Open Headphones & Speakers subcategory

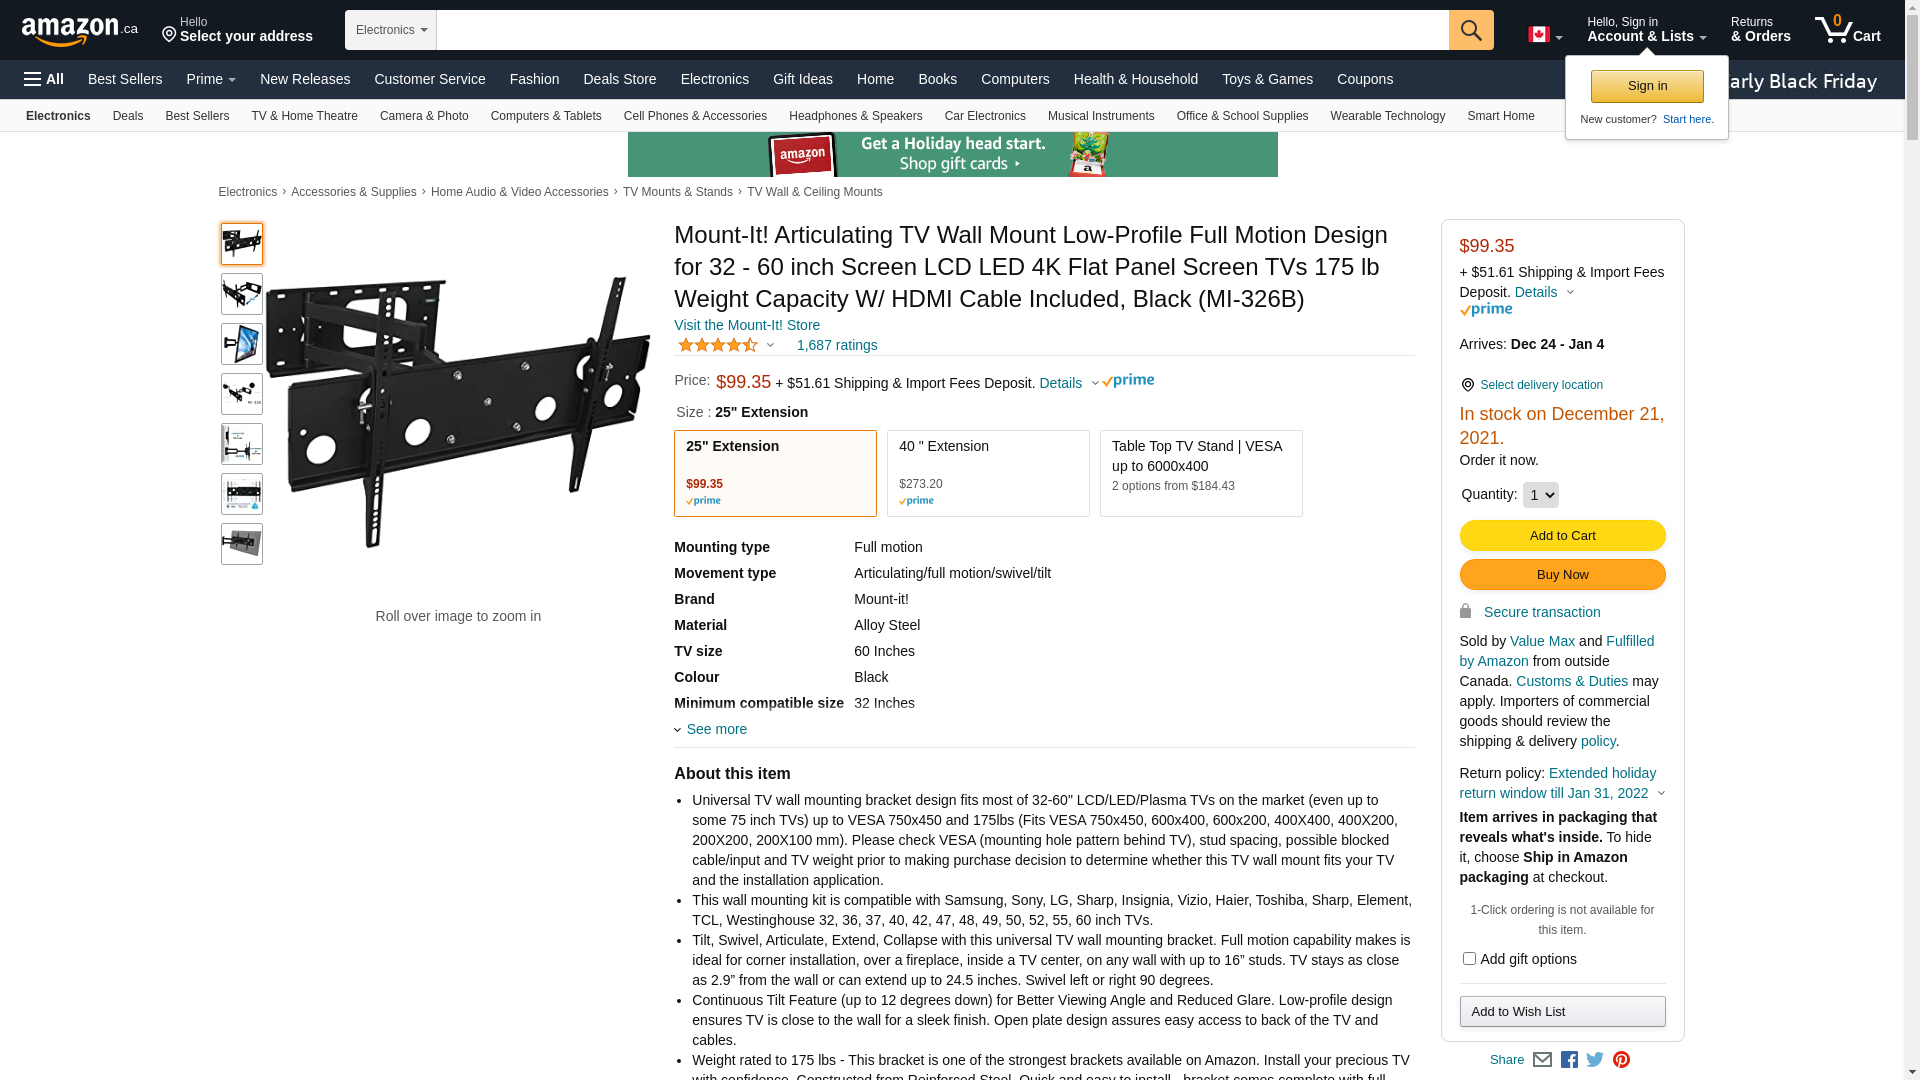(856, 116)
